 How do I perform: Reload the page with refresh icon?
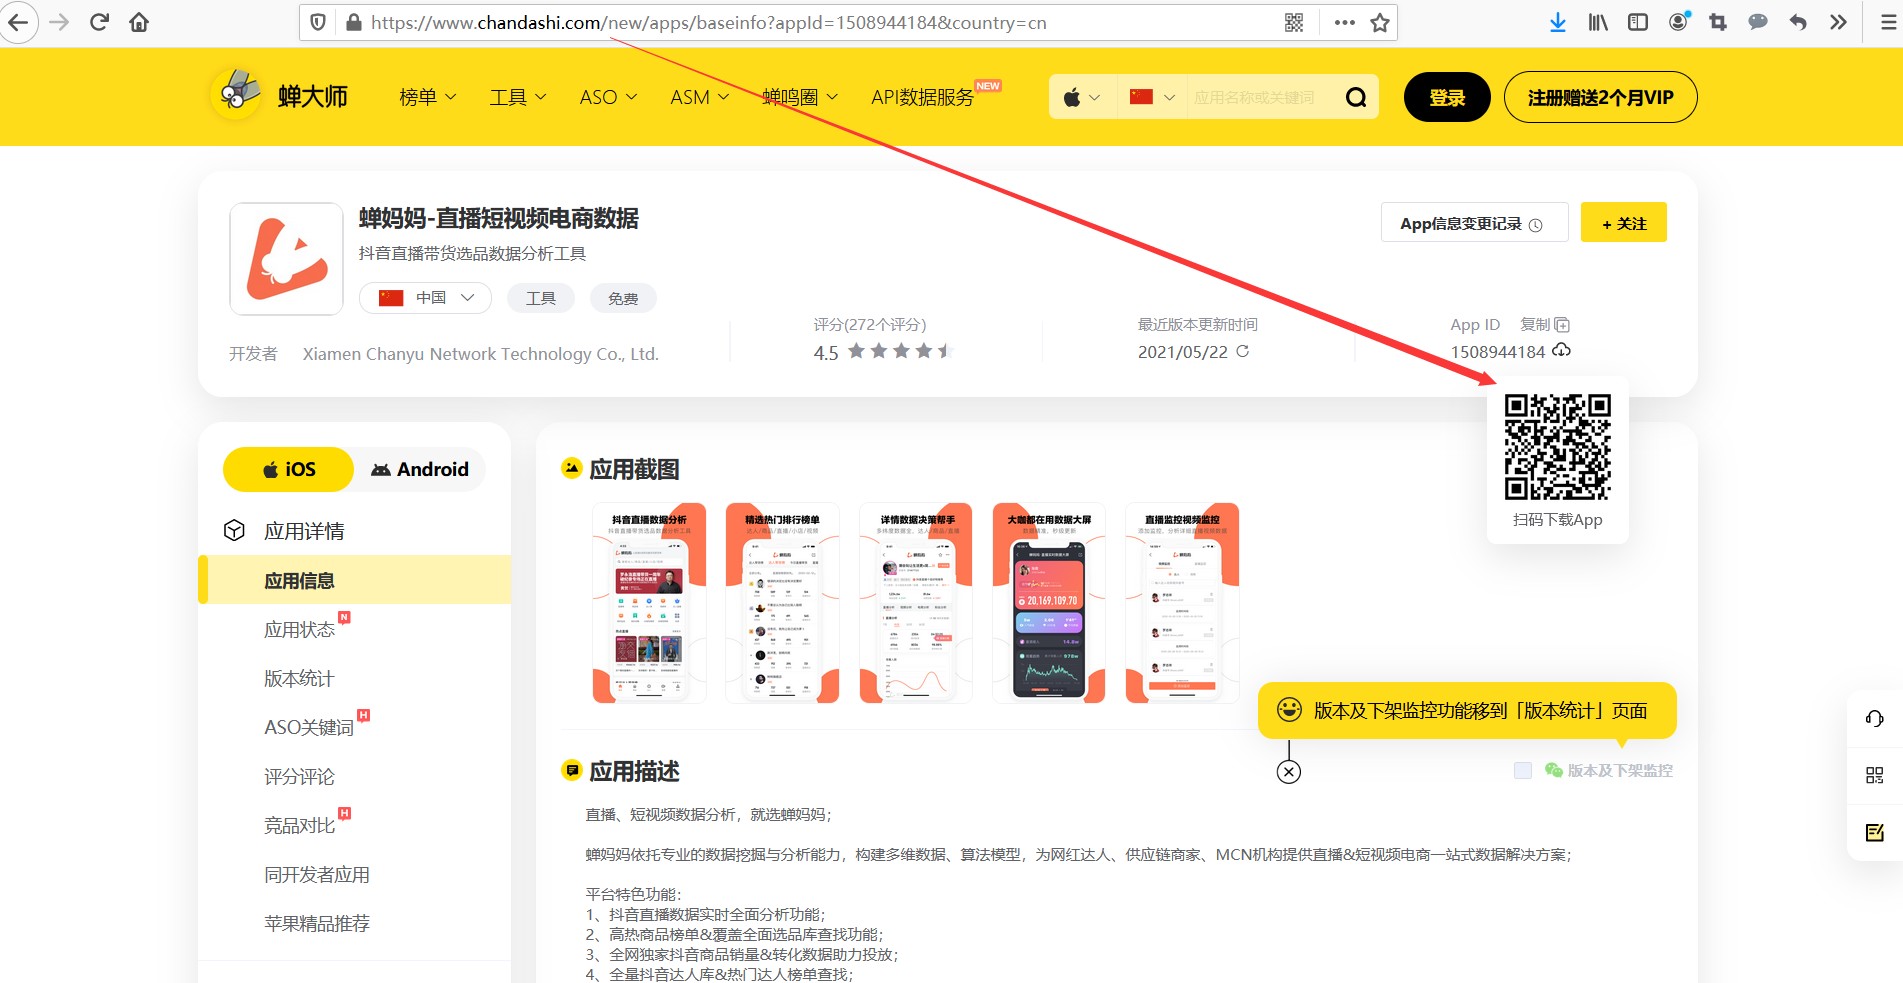point(99,22)
